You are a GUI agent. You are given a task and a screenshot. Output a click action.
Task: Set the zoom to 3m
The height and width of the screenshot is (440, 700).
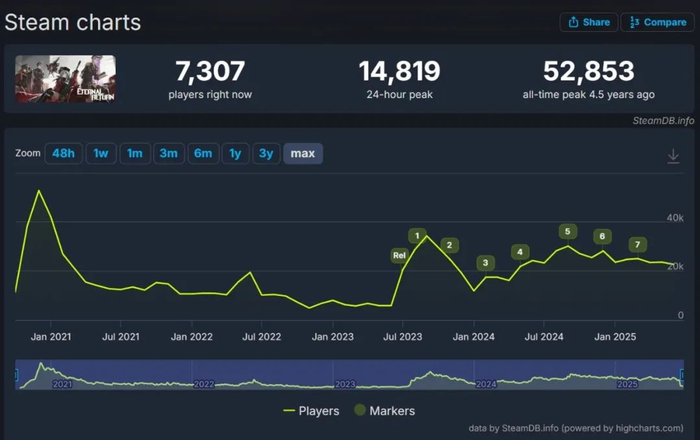tap(169, 154)
